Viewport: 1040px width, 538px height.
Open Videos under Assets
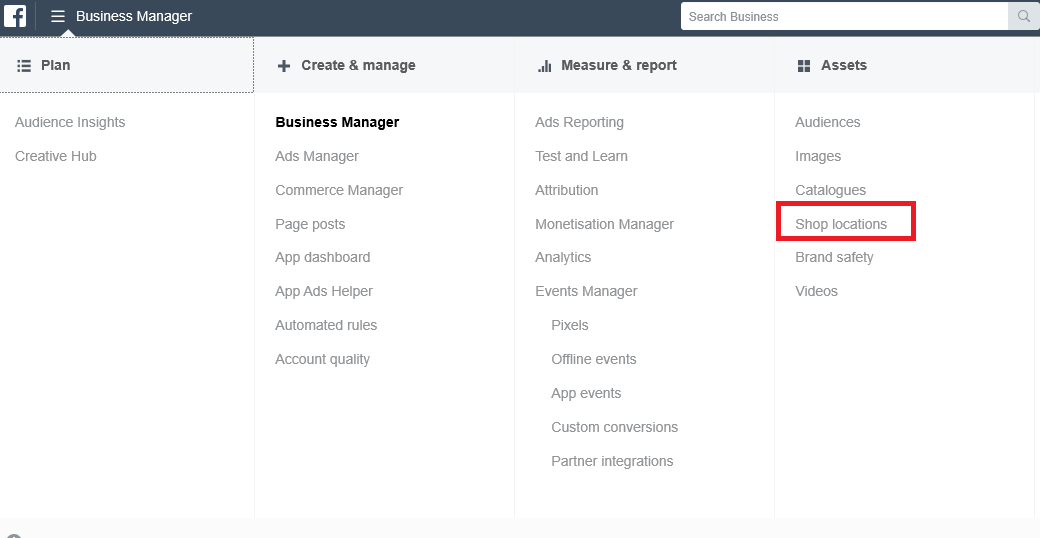click(x=816, y=291)
